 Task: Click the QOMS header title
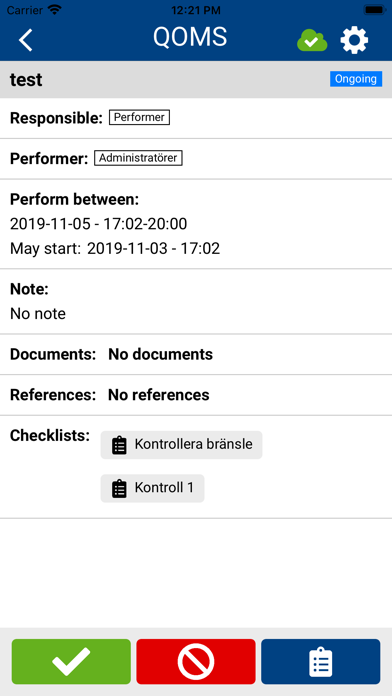pyautogui.click(x=190, y=37)
